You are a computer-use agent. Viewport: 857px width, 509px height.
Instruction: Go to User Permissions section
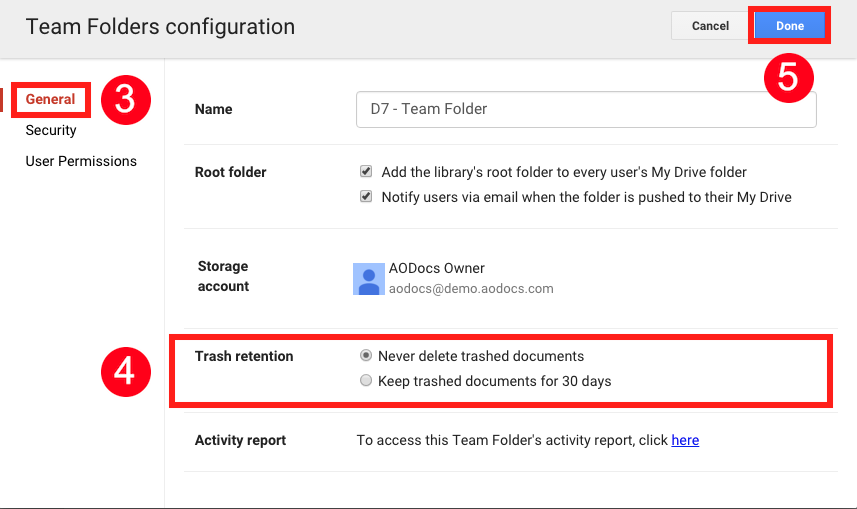pyautogui.click(x=81, y=161)
